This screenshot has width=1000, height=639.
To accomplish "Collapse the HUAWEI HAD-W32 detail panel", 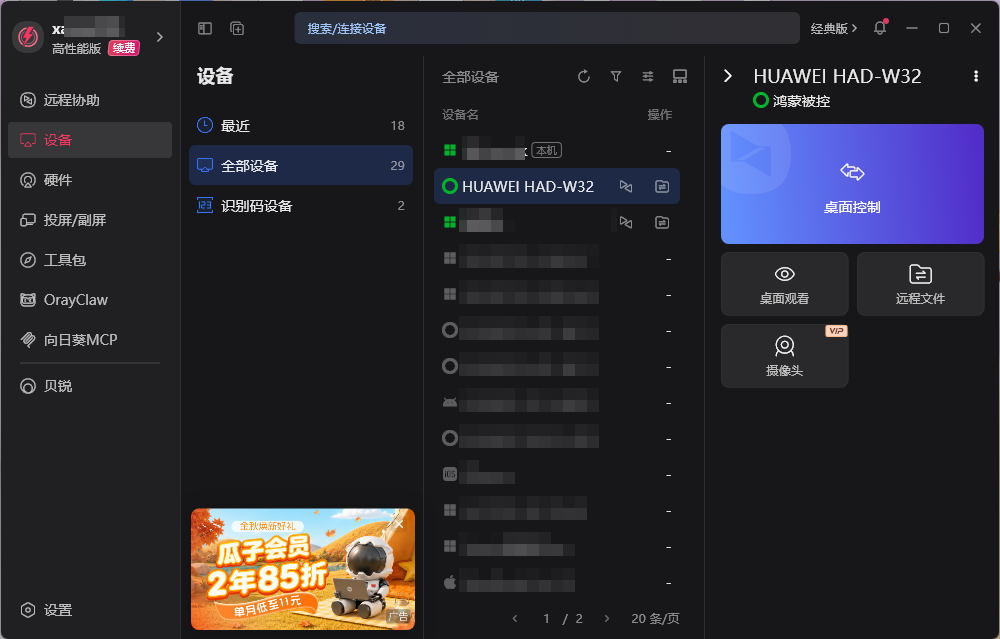I will click(x=728, y=76).
